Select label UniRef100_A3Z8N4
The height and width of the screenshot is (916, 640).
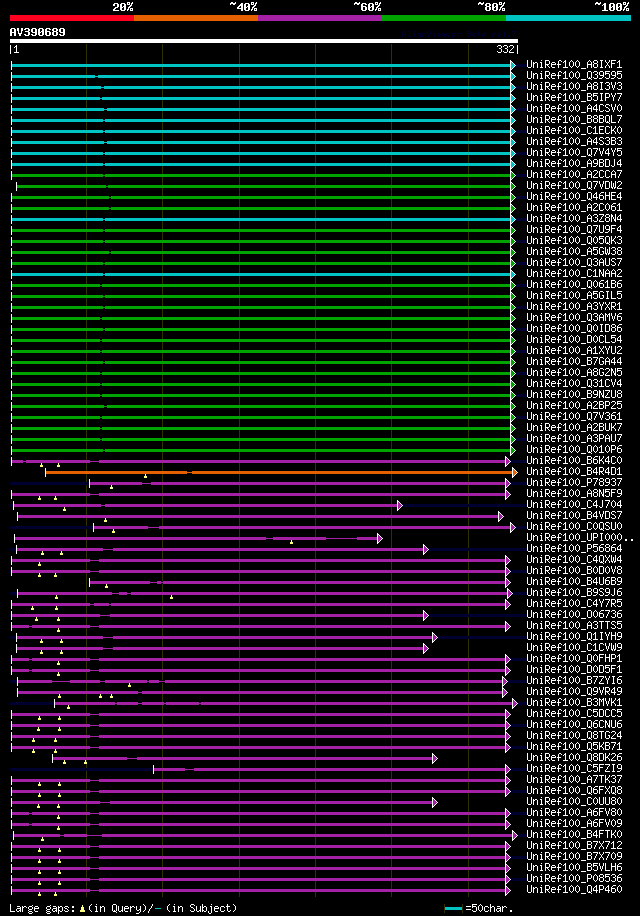tap(574, 218)
